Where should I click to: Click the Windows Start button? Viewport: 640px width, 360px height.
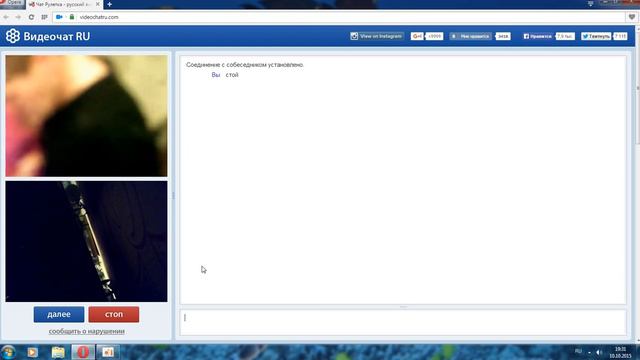coord(8,352)
